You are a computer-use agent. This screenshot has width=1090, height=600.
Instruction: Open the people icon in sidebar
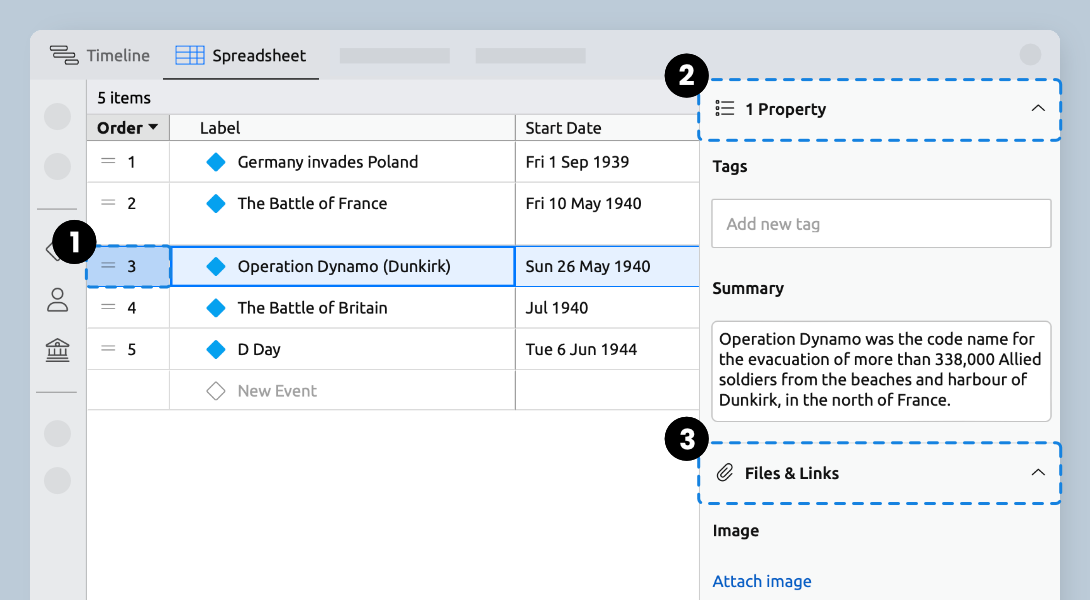[57, 300]
